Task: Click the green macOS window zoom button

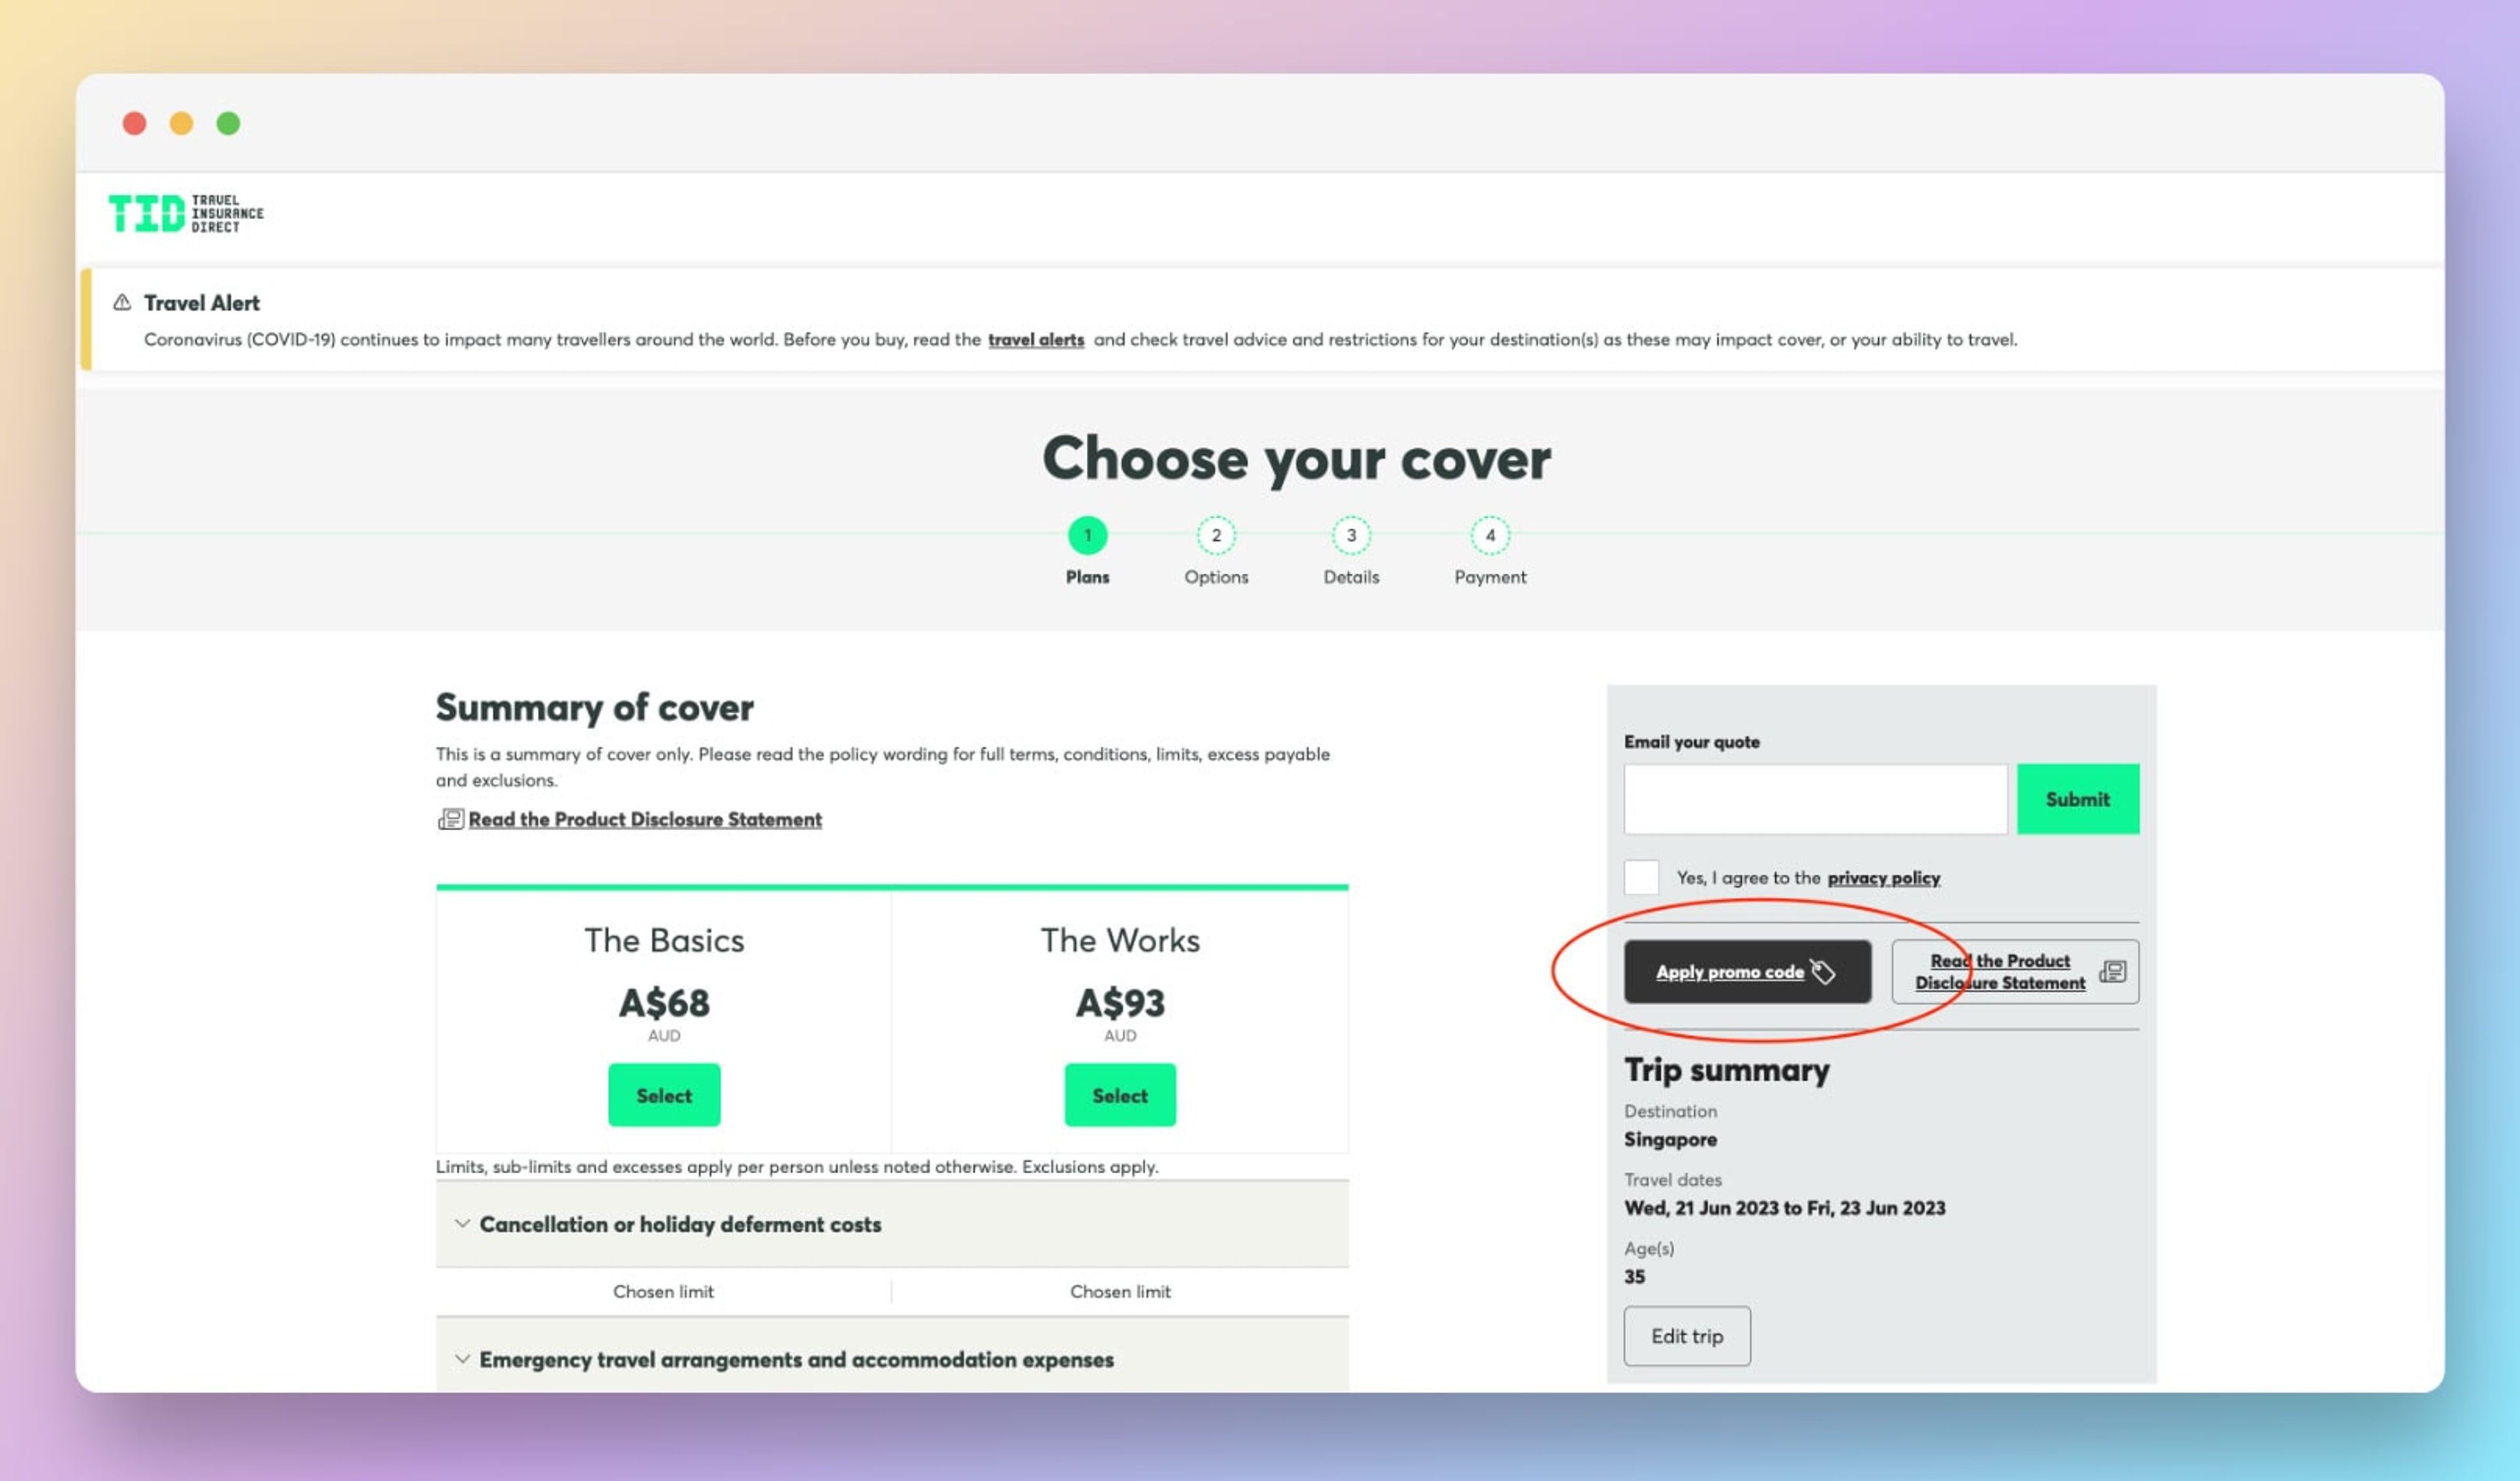Action: (x=228, y=123)
